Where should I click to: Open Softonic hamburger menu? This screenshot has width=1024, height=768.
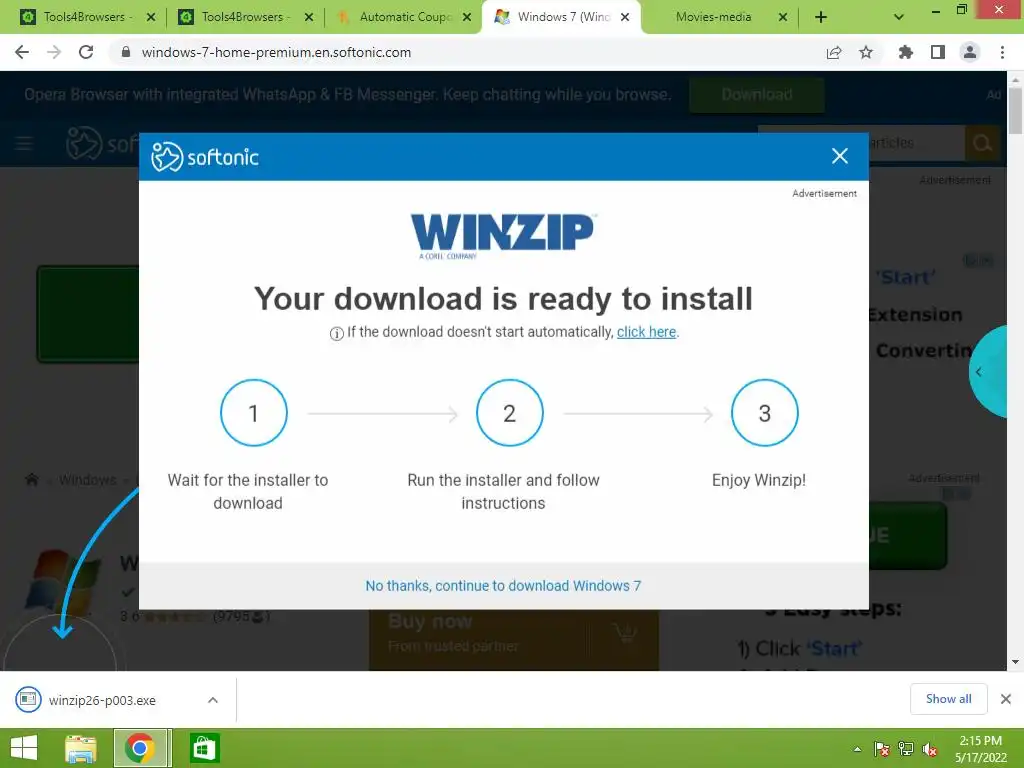(x=24, y=143)
